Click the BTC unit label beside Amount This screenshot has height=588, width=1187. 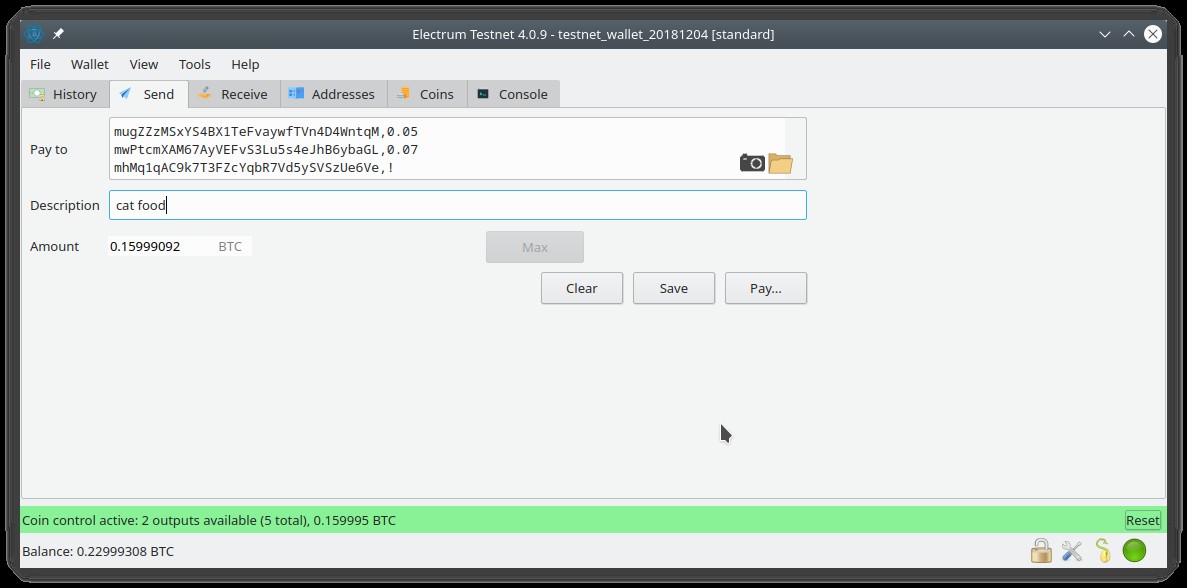pyautogui.click(x=230, y=247)
